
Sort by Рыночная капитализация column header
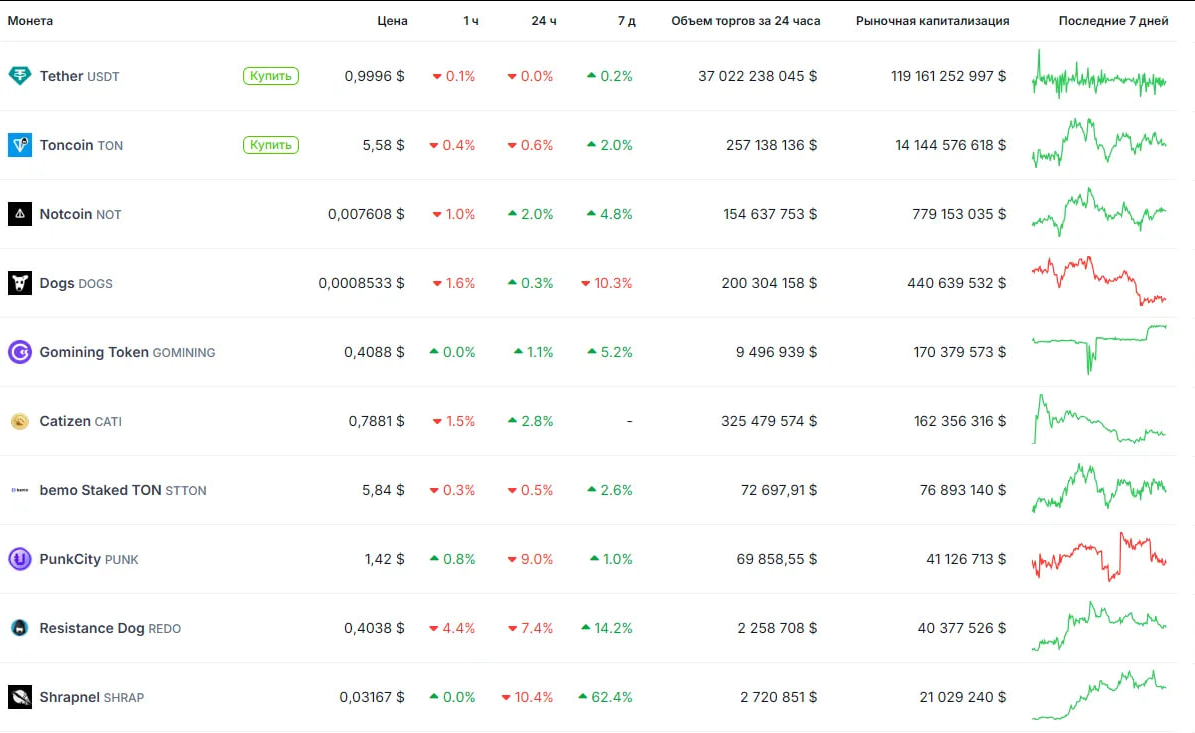pos(932,21)
